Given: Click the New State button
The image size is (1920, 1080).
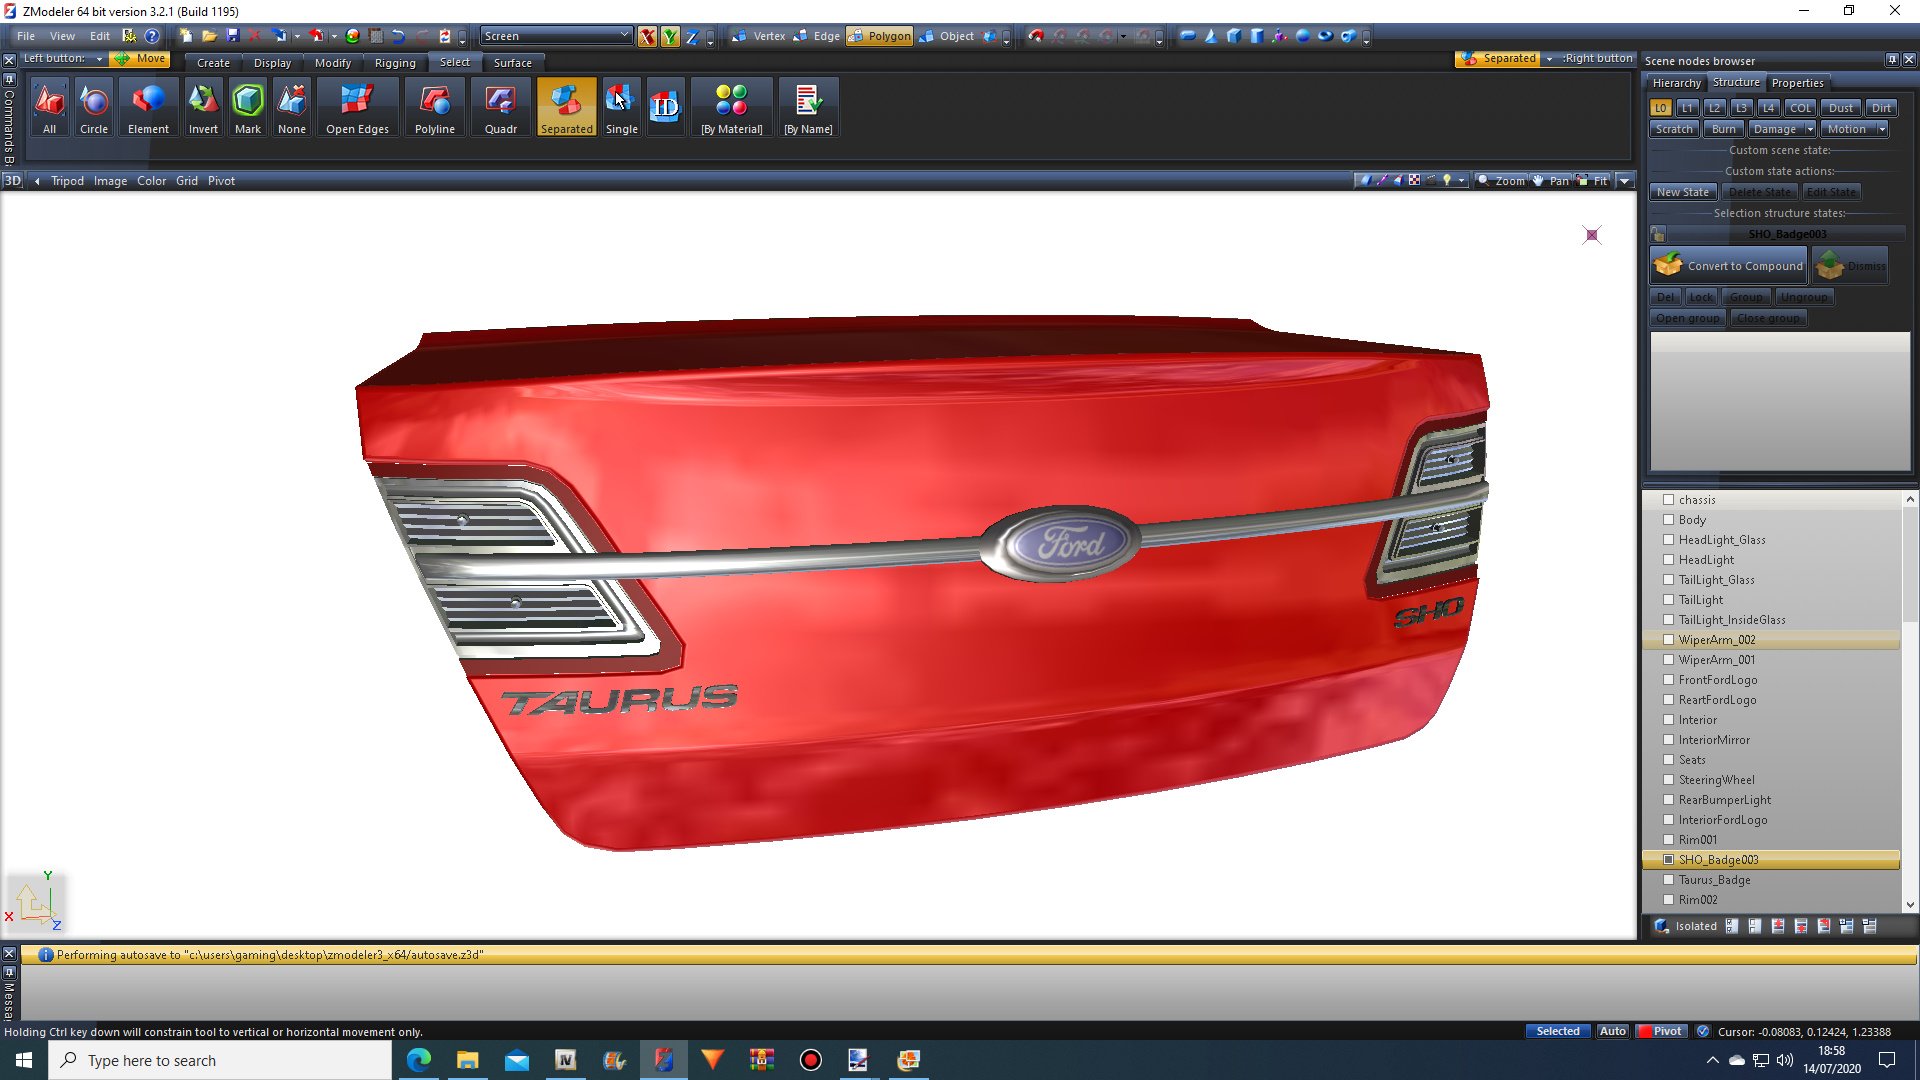Looking at the screenshot, I should coord(1682,192).
